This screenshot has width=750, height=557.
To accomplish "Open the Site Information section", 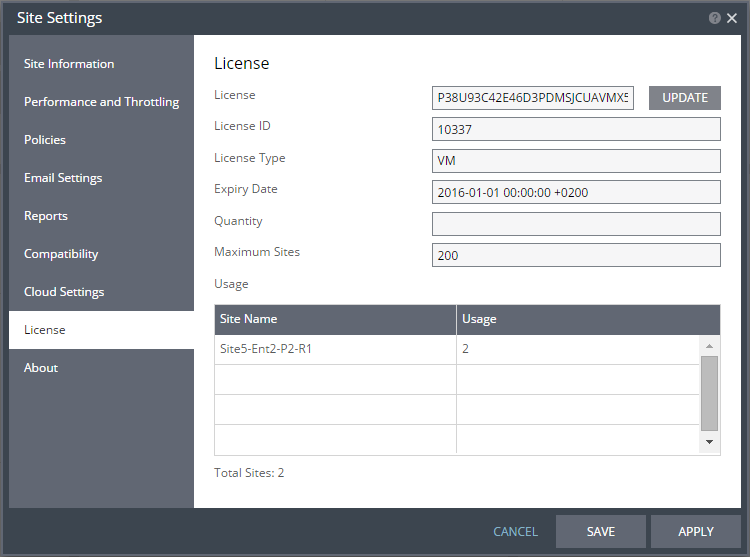I will click(x=101, y=64).
